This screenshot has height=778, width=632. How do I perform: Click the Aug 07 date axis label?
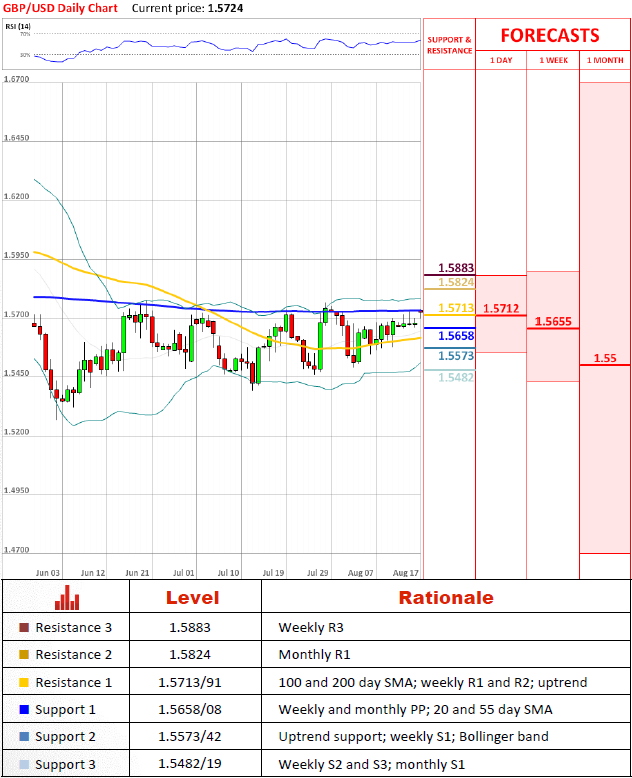point(361,573)
